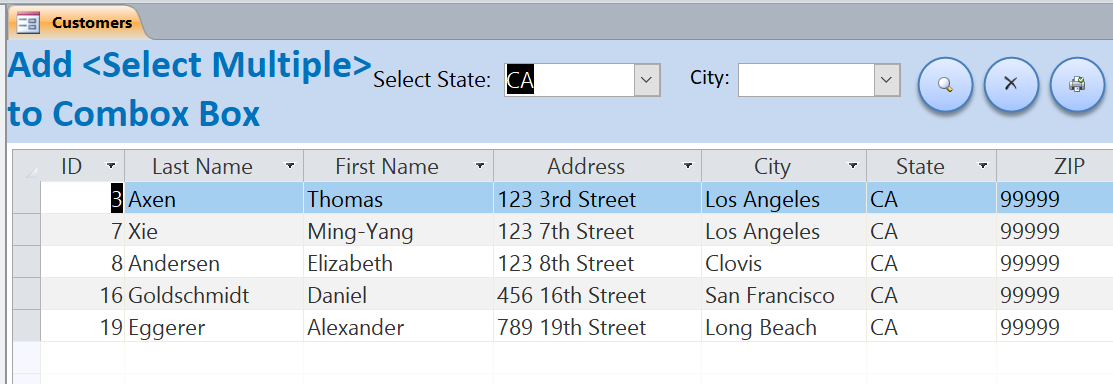Click the Last Name cell 'Xie'
The width and height of the screenshot is (1113, 384).
214,231
